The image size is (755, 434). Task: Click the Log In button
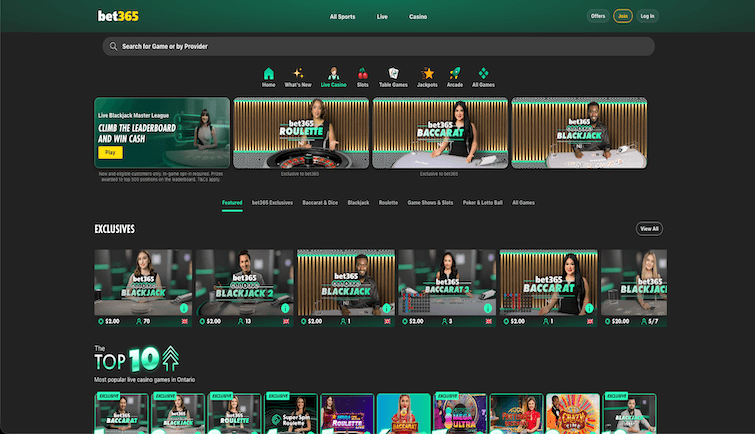coord(648,16)
